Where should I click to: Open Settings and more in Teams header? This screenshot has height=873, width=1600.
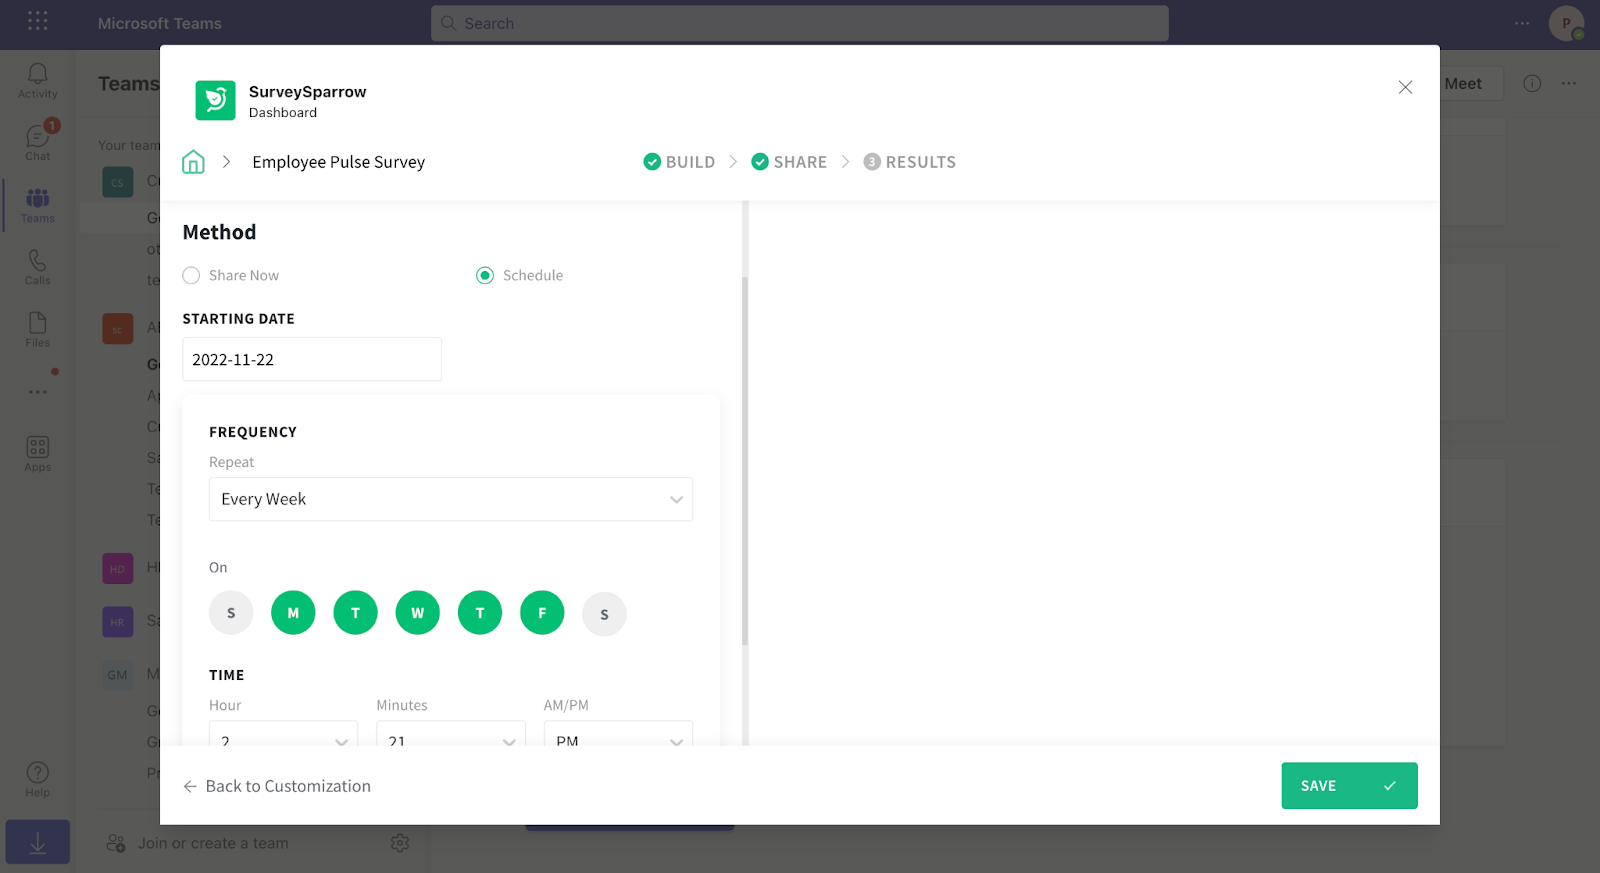tap(1522, 23)
